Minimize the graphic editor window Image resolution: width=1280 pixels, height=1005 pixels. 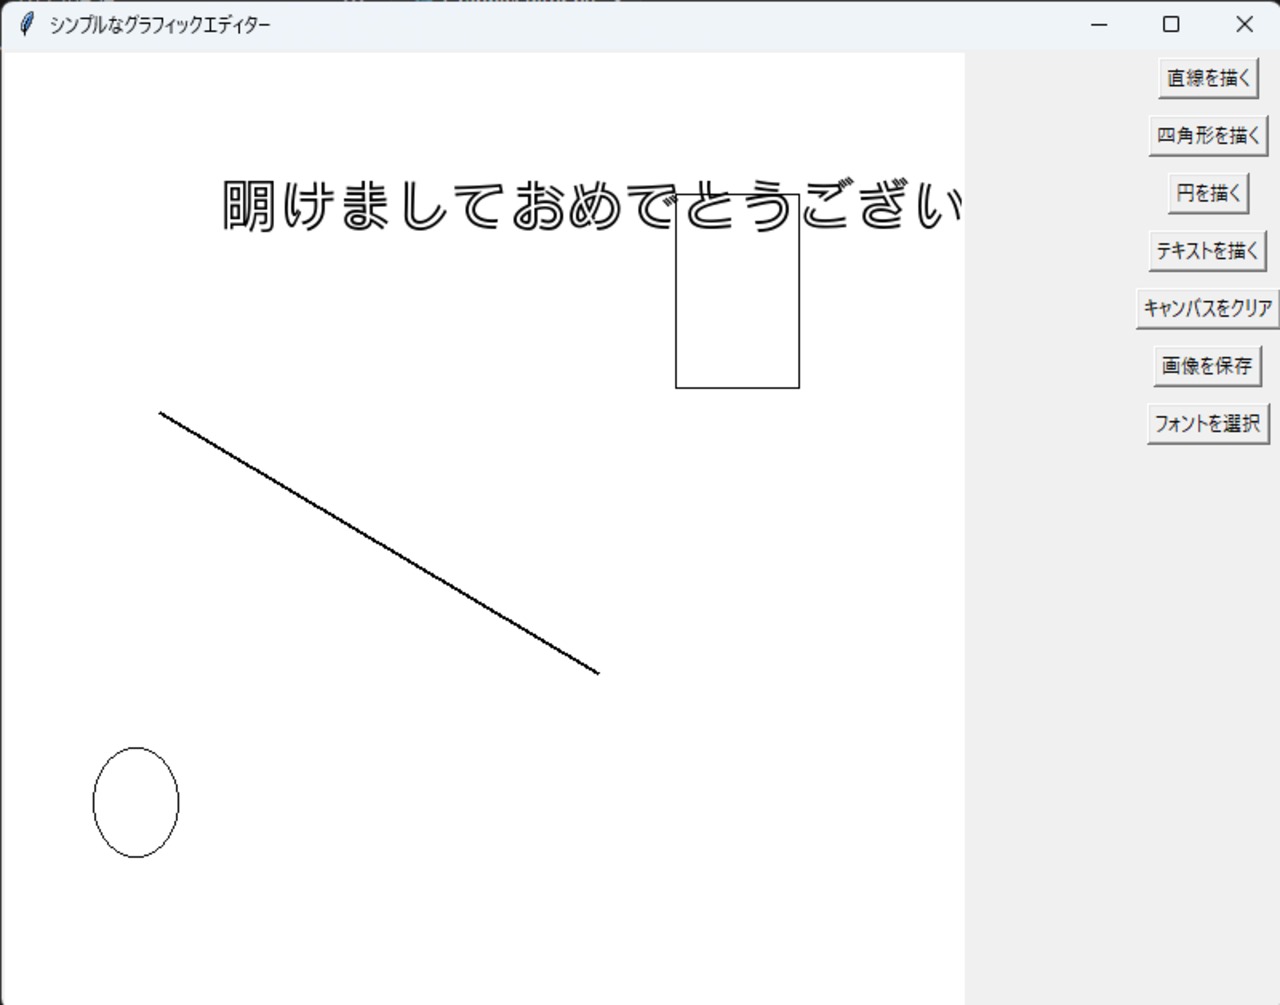[1099, 25]
